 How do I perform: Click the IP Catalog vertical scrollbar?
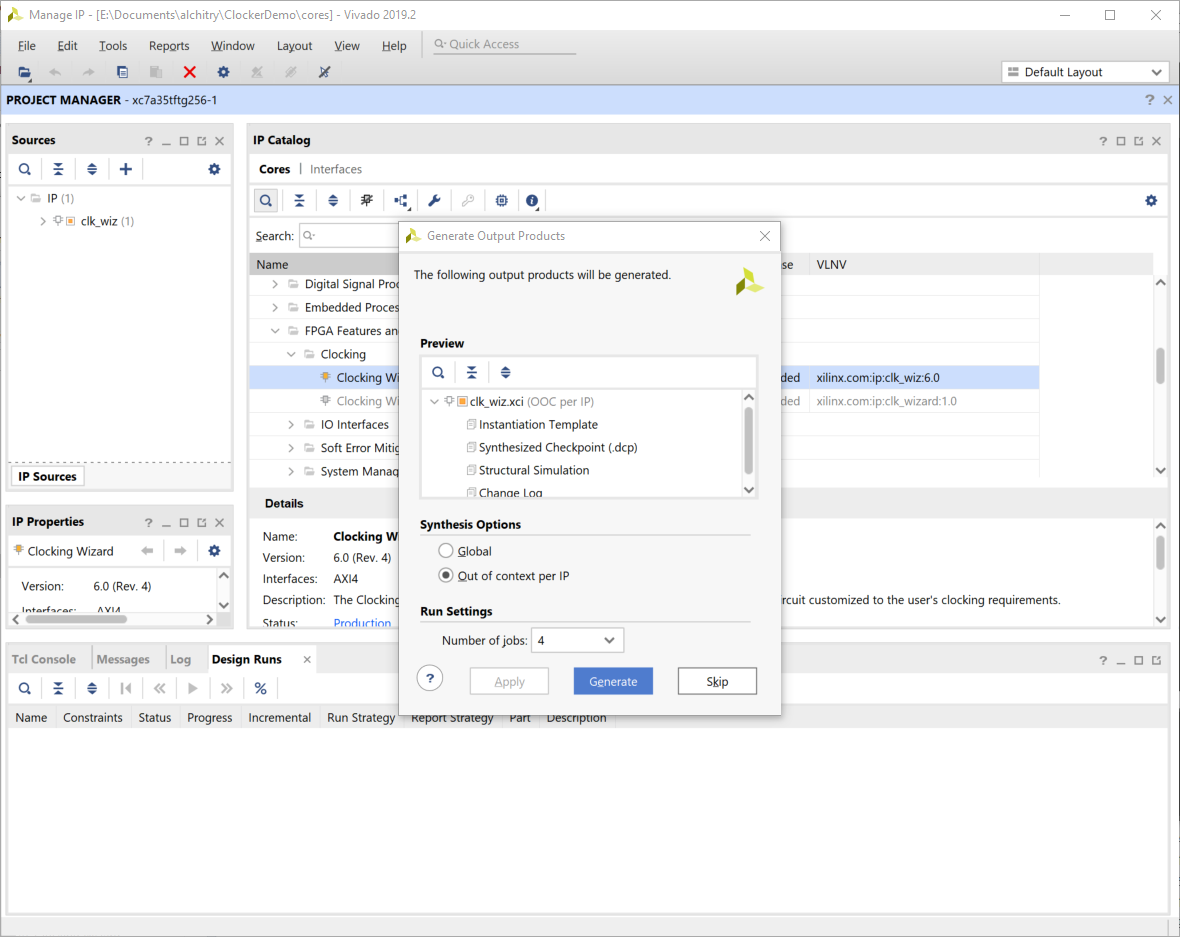pos(1160,367)
